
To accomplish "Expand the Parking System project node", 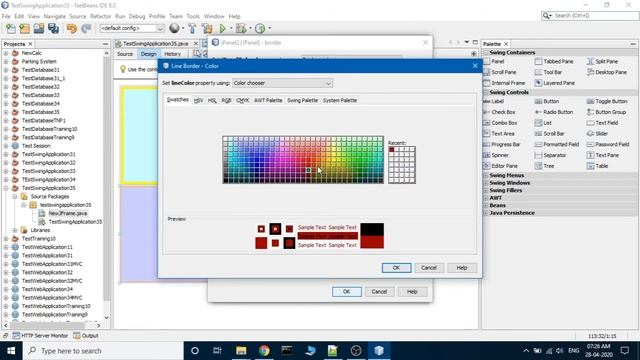I will pos(6,62).
